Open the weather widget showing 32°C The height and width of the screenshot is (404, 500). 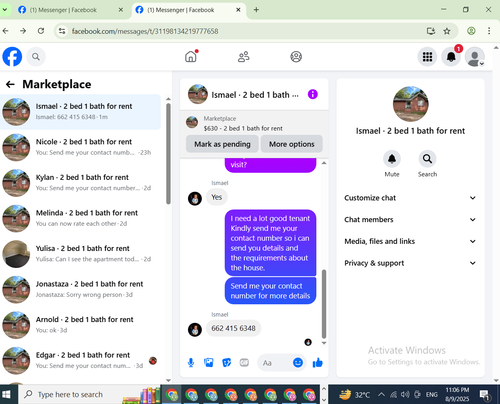[354, 395]
